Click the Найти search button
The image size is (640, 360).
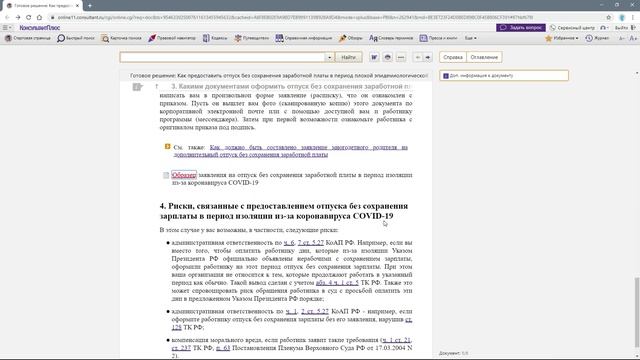pos(348,57)
